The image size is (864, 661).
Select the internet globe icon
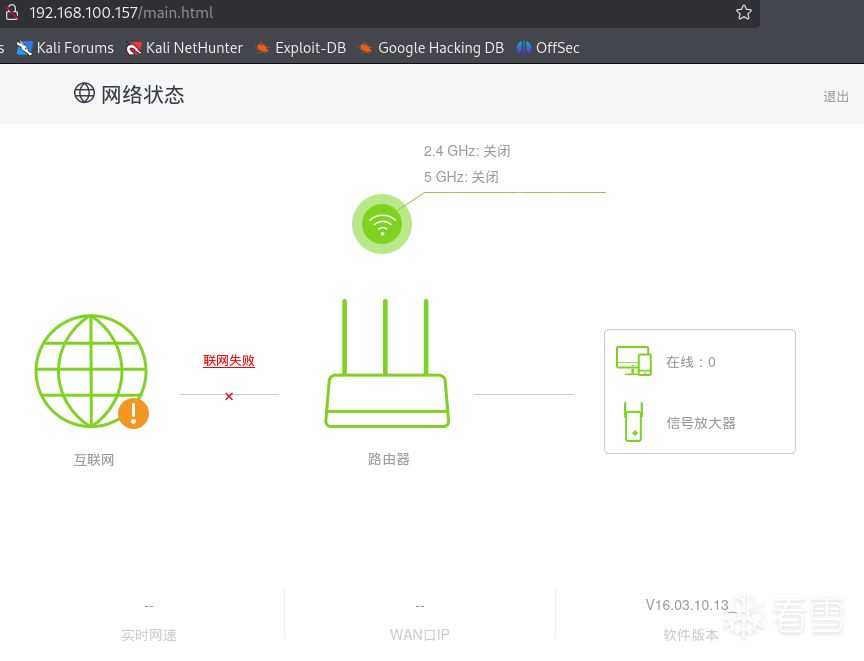[x=91, y=373]
